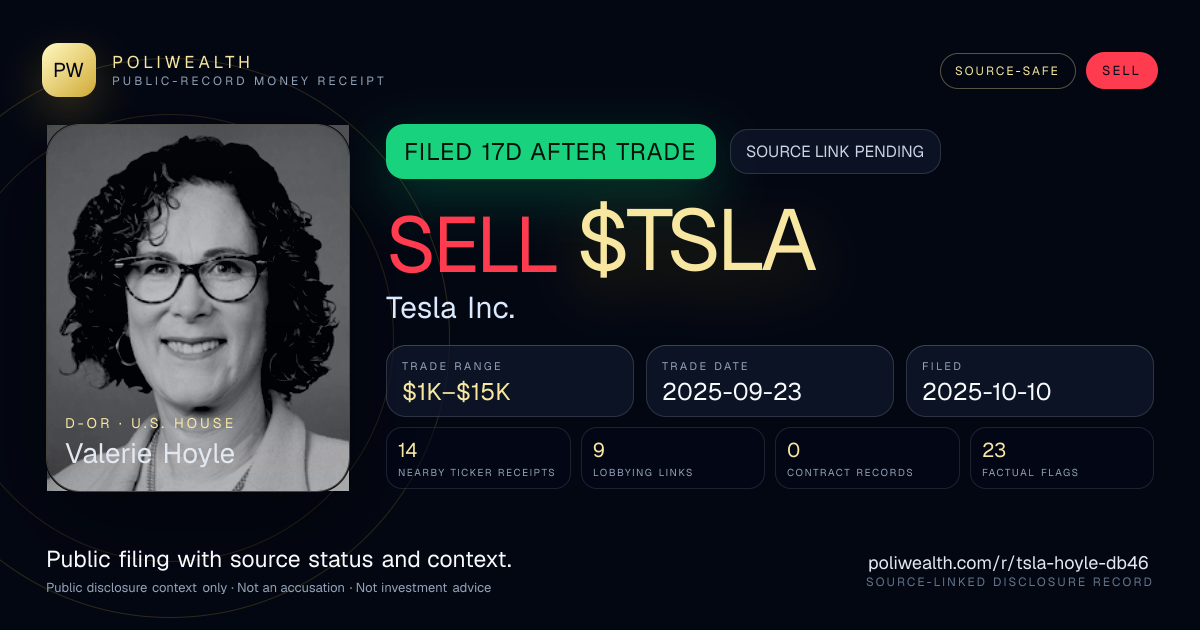Click the D-OR U.S. House label
This screenshot has height=630, width=1200.
[150, 424]
